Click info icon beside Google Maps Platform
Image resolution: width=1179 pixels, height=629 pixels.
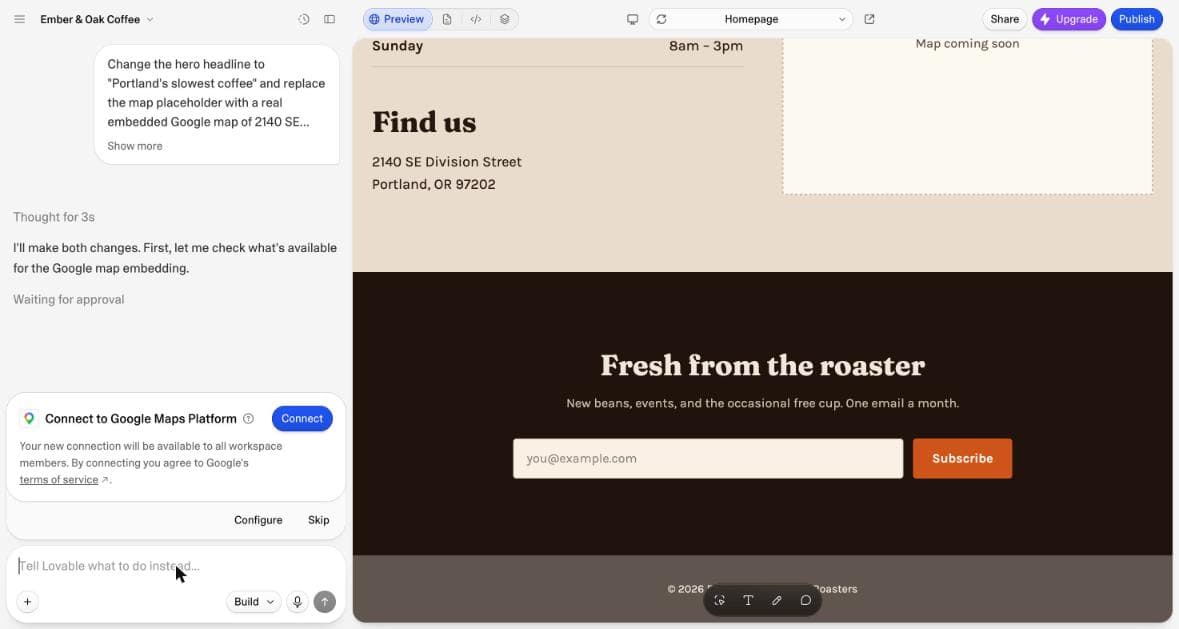248,419
